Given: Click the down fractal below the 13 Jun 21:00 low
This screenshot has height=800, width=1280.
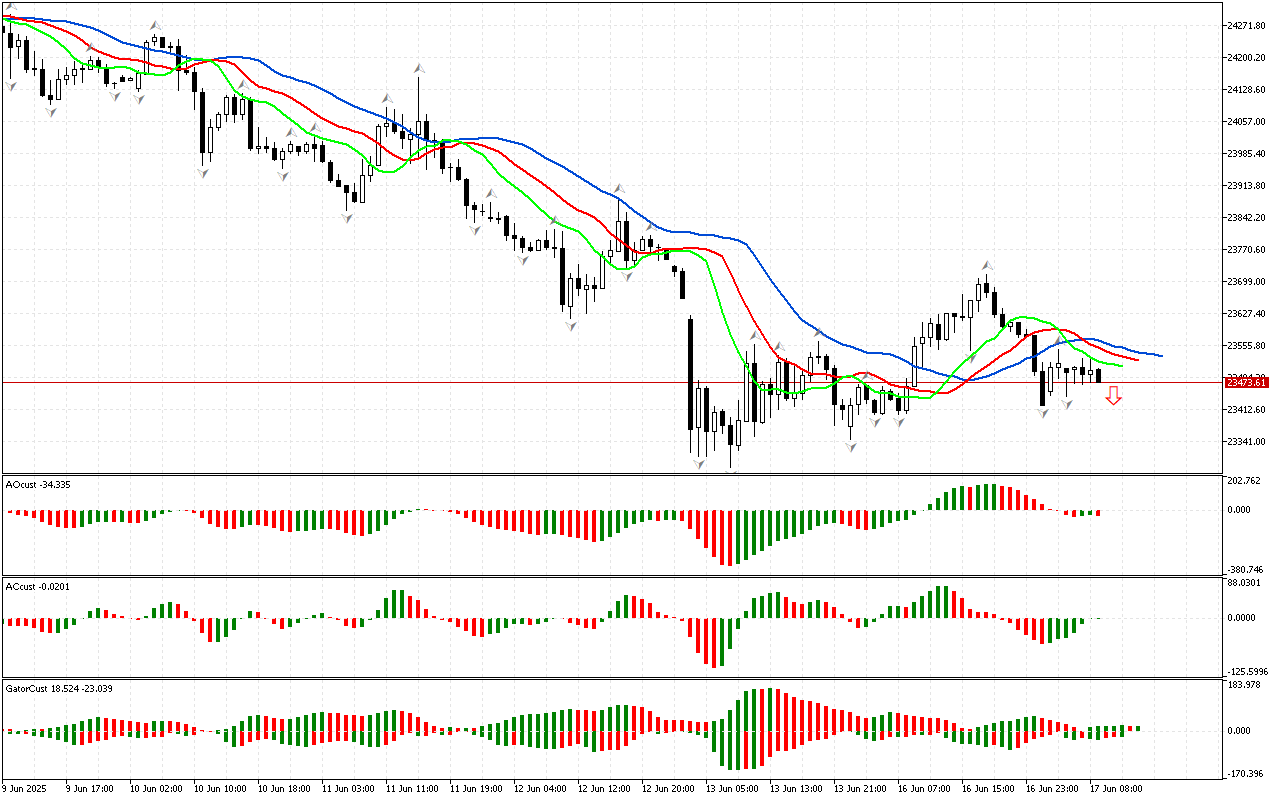Looking at the screenshot, I should (851, 446).
